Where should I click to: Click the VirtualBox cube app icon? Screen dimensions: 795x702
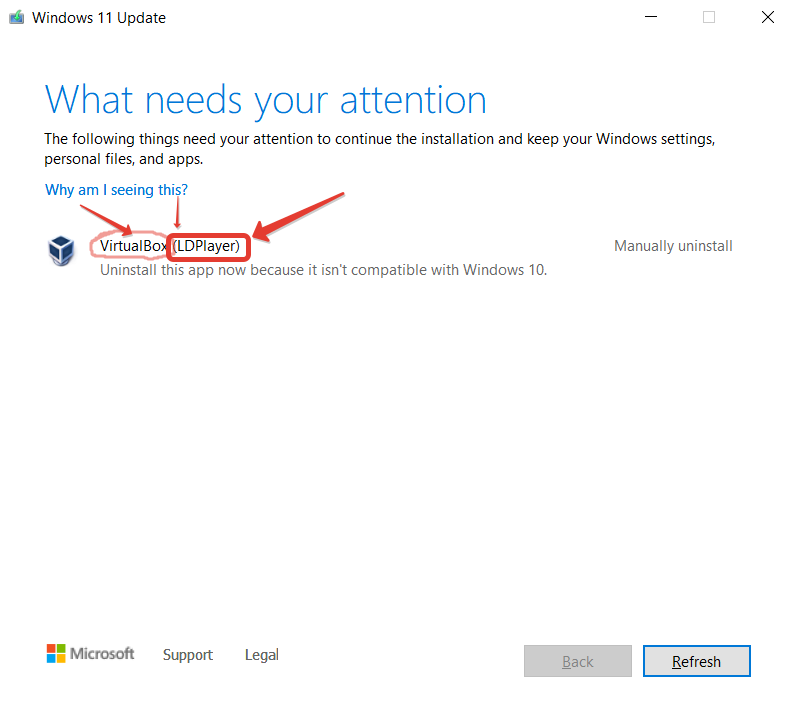pyautogui.click(x=61, y=250)
